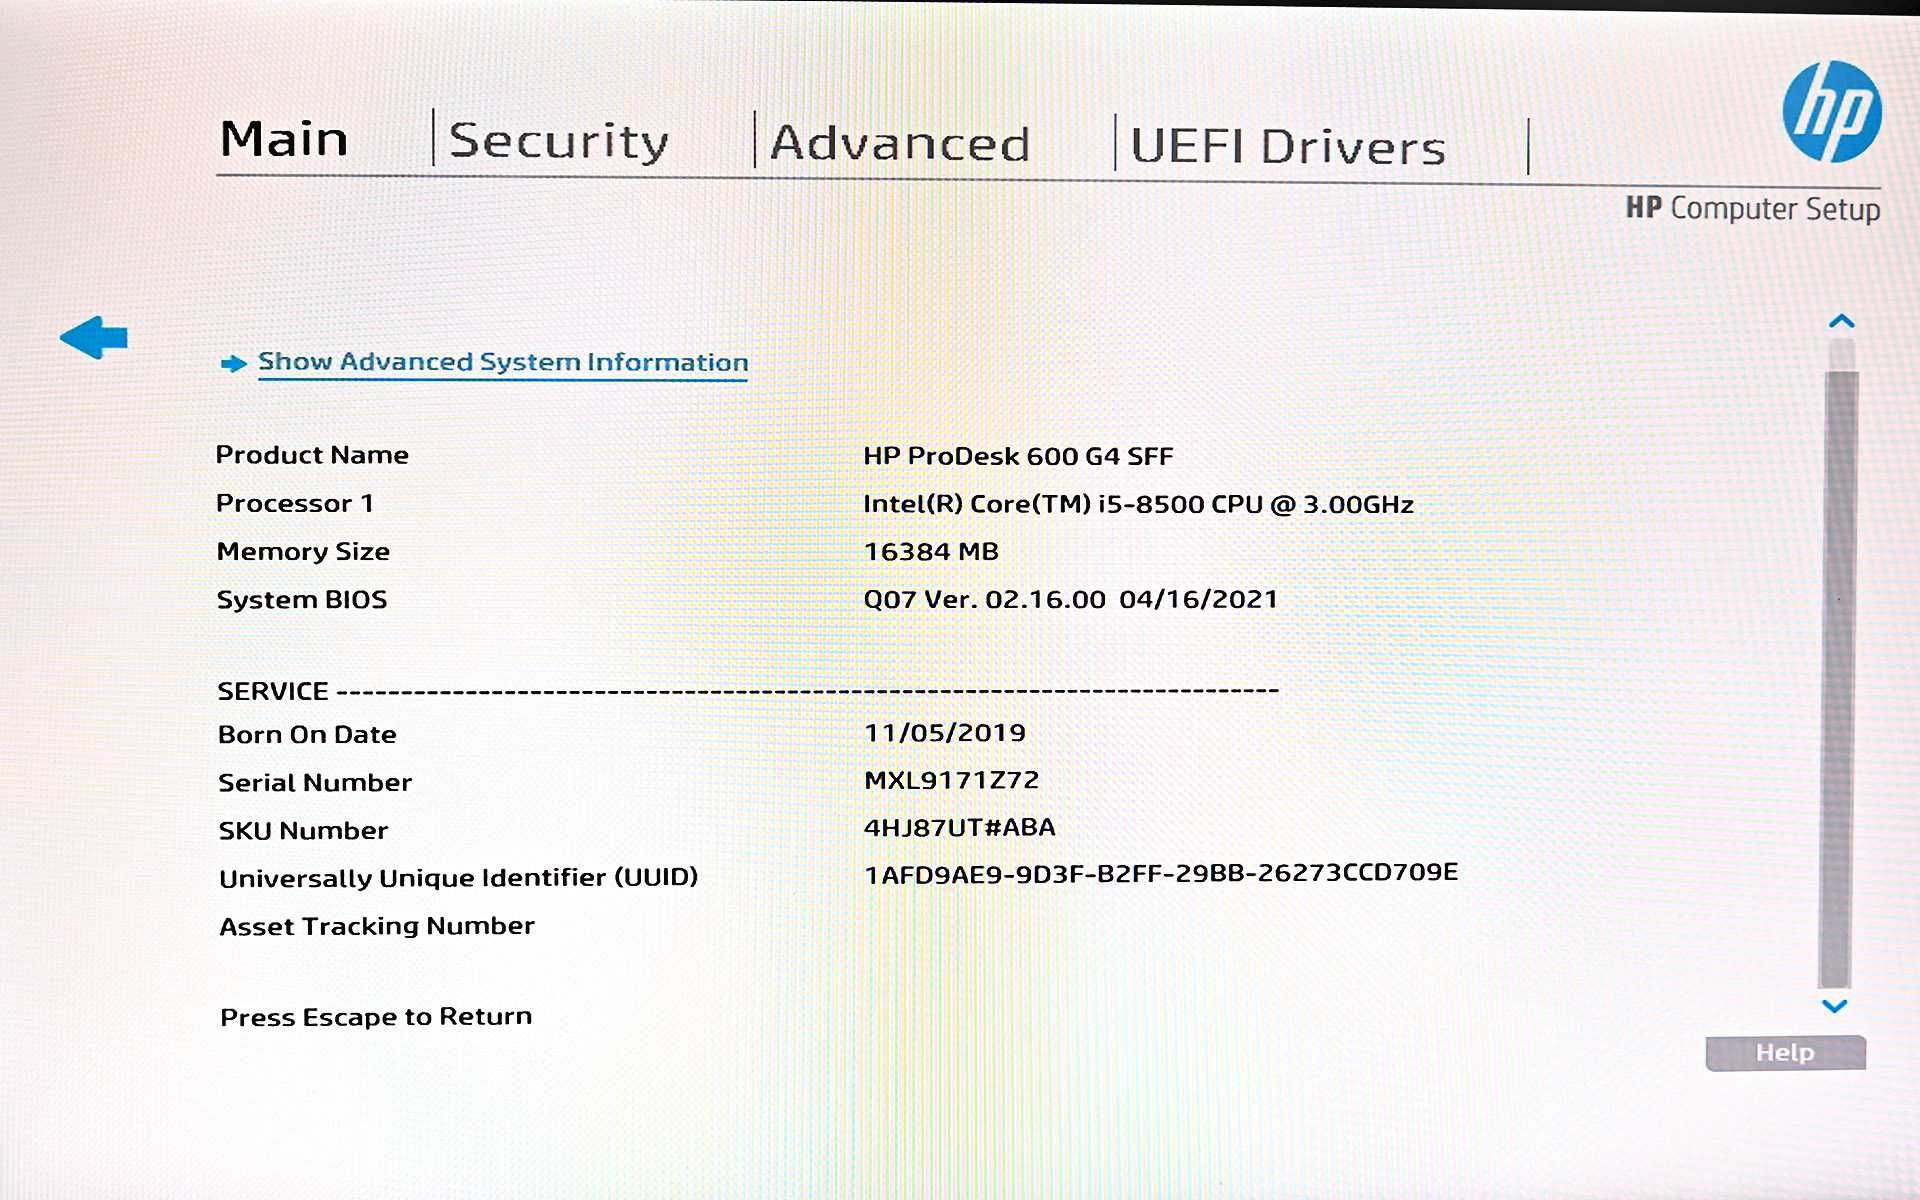The image size is (1920, 1200).
Task: Select the Product Name label
Action: coord(312,455)
